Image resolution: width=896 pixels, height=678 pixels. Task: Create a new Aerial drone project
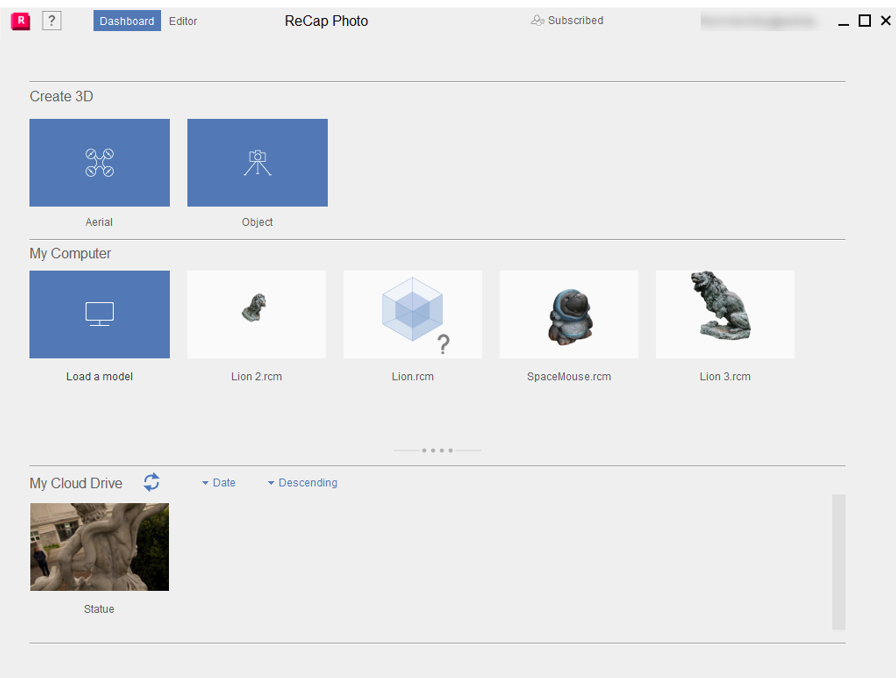coord(99,162)
